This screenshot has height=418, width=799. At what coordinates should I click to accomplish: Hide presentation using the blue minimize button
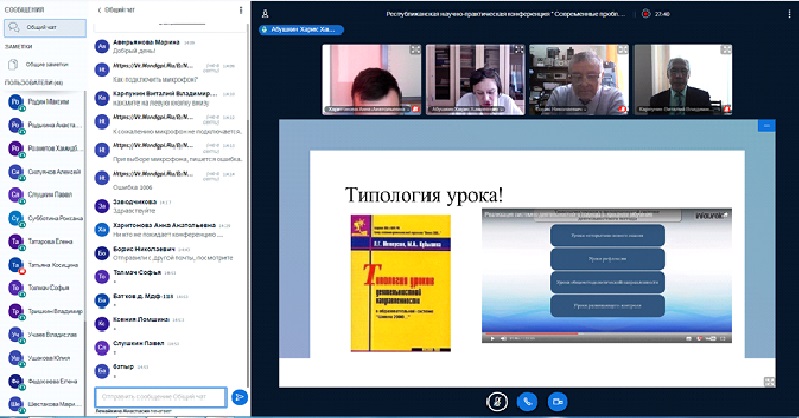click(767, 126)
